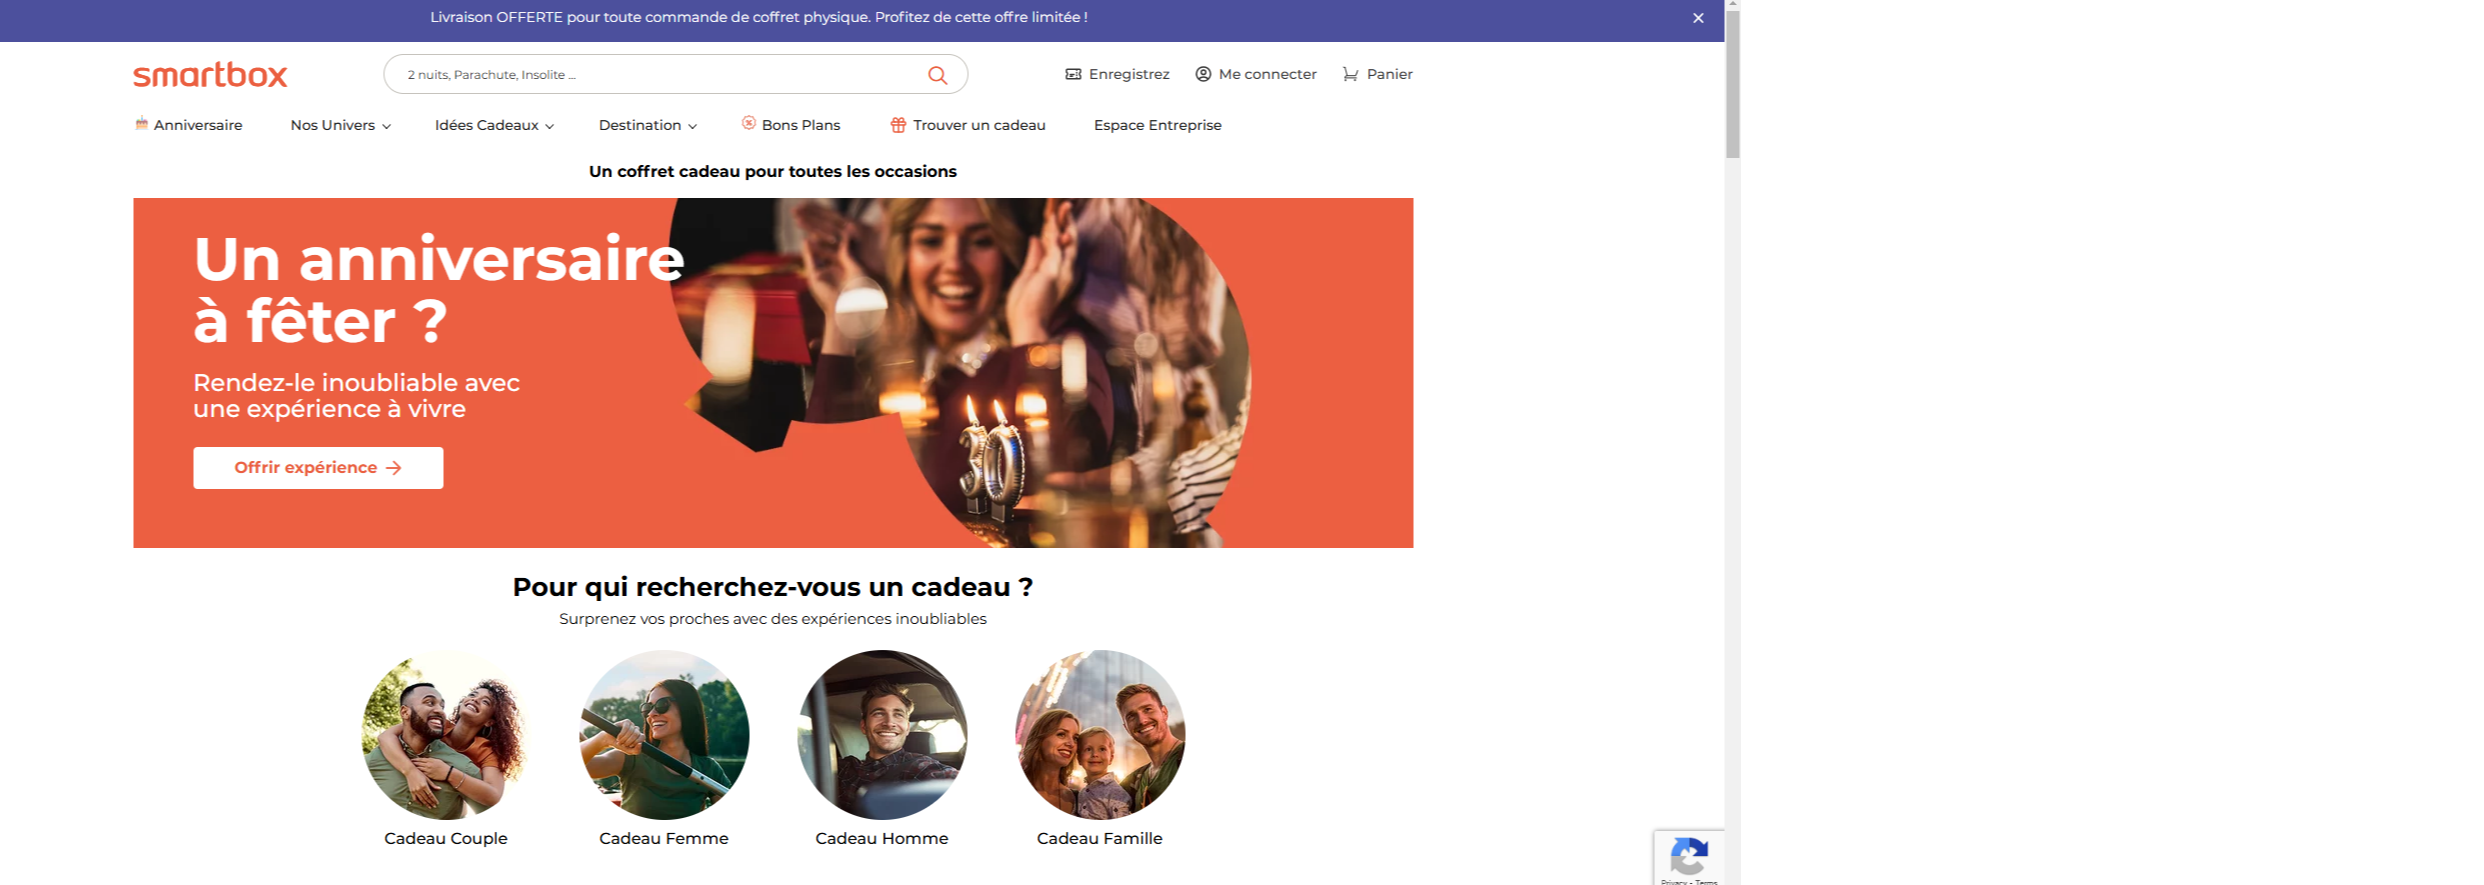Click the Cadeau Femme round photo
The width and height of the screenshot is (2484, 885).
[x=664, y=735]
